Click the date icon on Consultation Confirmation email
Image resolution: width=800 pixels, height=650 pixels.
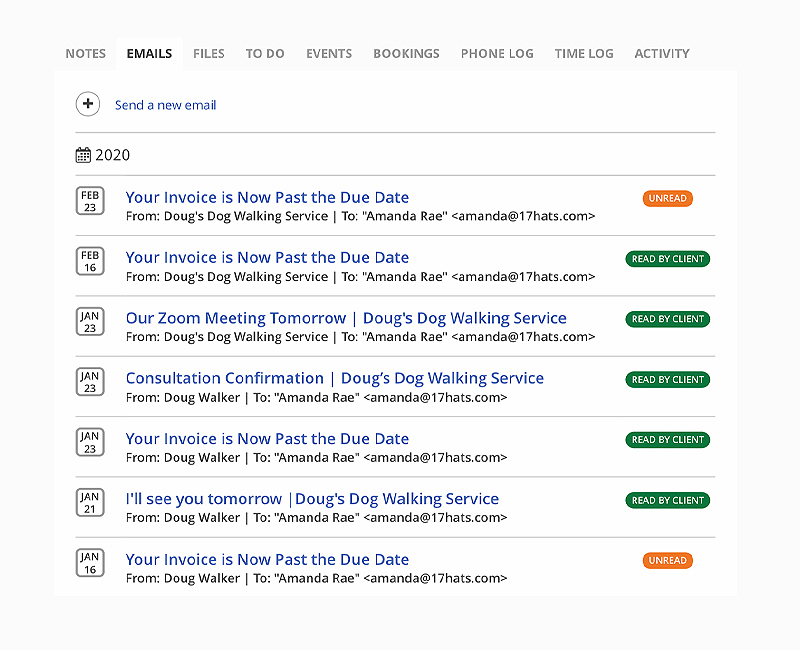(x=90, y=381)
